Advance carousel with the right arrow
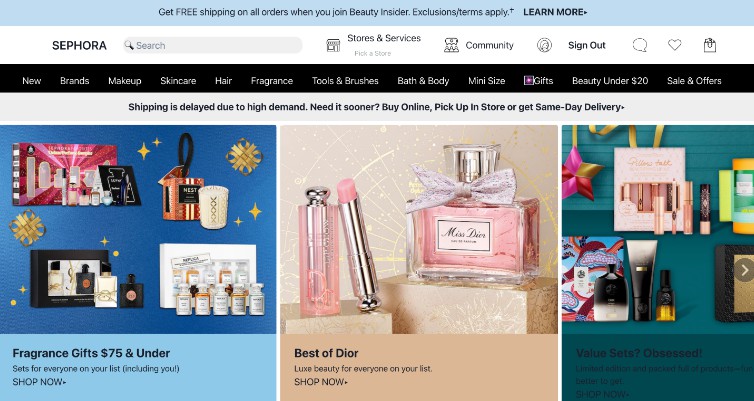The width and height of the screenshot is (754, 401). click(x=744, y=269)
